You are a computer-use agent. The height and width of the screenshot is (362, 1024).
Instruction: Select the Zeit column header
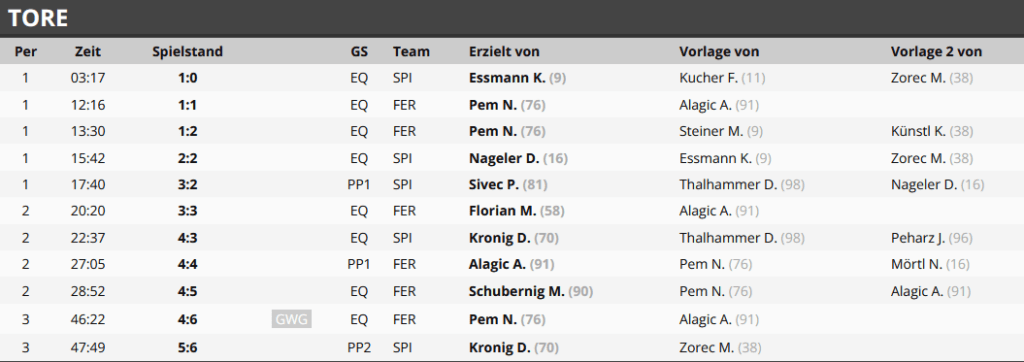click(x=88, y=52)
